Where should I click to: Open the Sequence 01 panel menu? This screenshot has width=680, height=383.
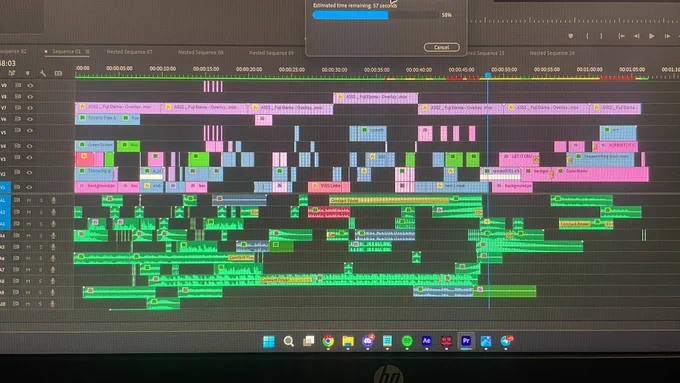click(87, 52)
